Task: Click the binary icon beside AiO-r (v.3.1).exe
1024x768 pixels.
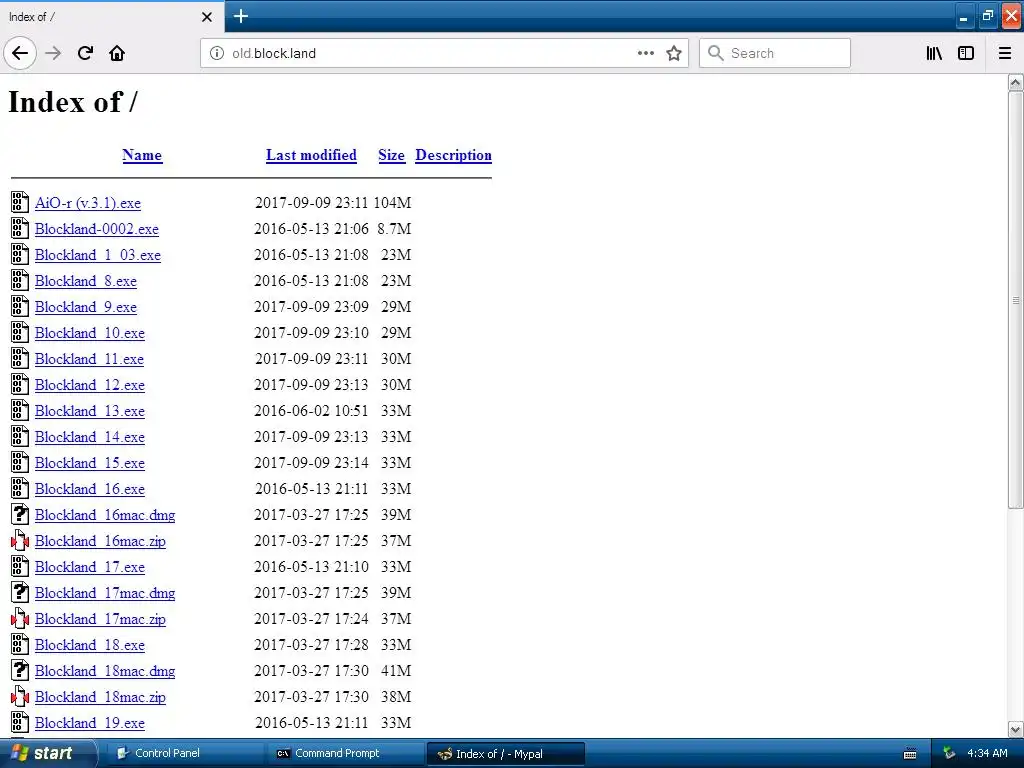Action: (20, 202)
